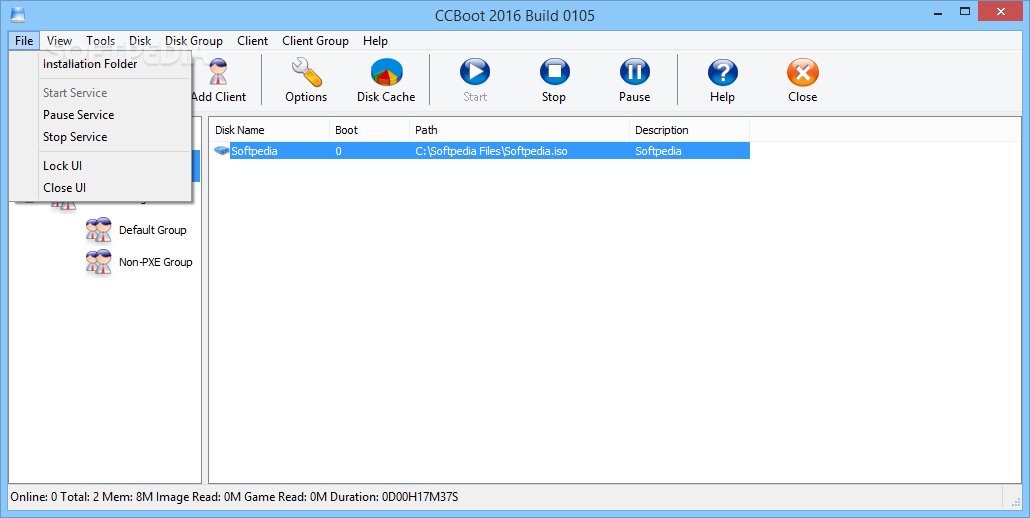Open the Help menu
The height and width of the screenshot is (518, 1030).
coord(375,41)
